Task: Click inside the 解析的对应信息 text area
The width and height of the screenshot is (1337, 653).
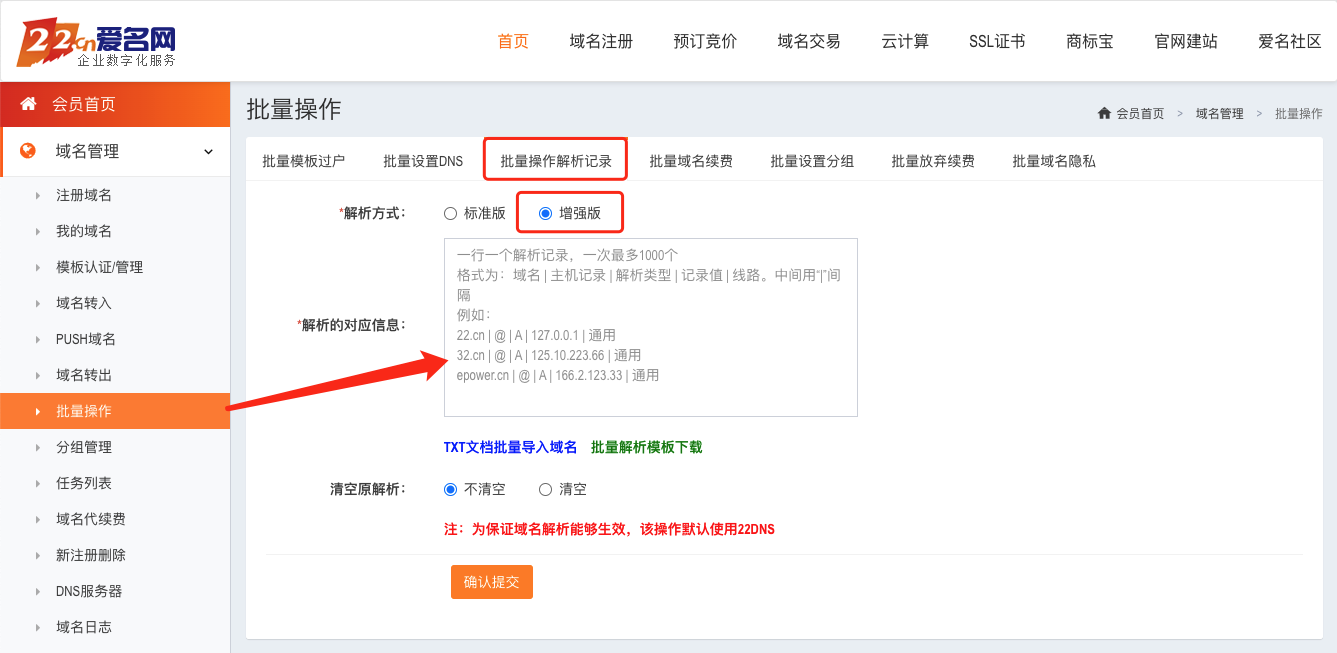Action: click(650, 327)
